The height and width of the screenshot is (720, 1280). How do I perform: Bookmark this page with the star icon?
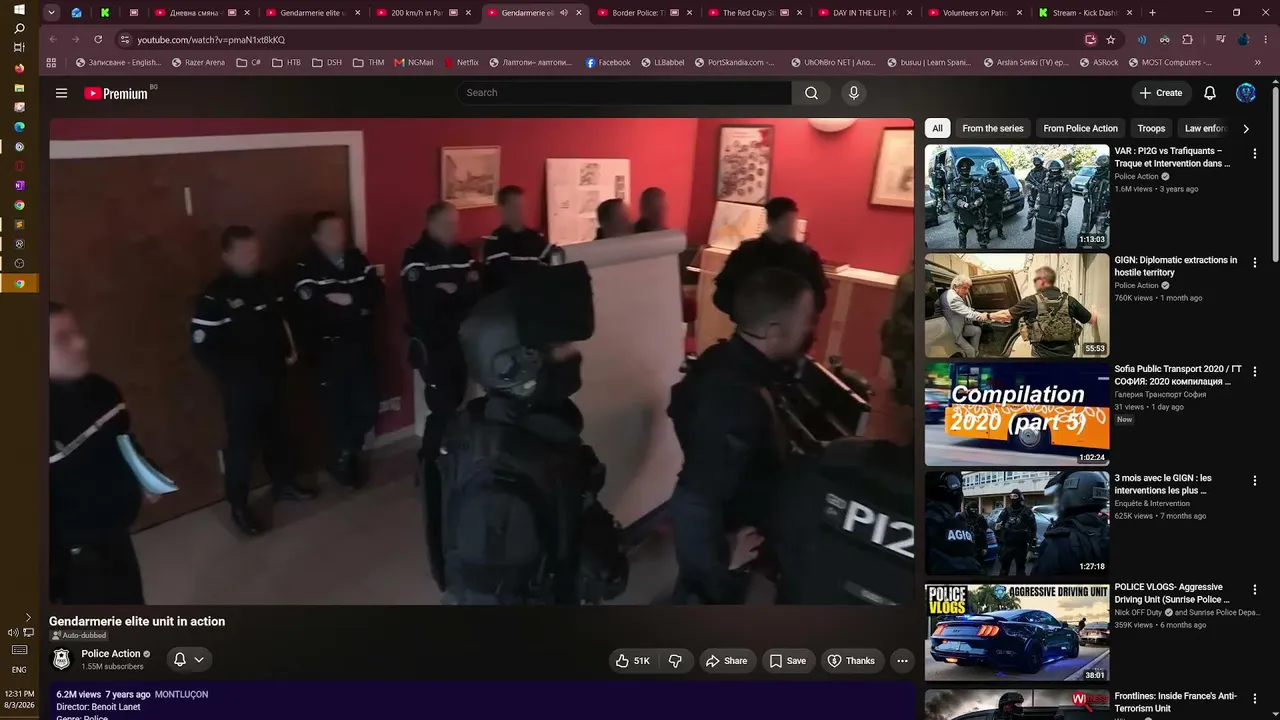(x=1110, y=40)
